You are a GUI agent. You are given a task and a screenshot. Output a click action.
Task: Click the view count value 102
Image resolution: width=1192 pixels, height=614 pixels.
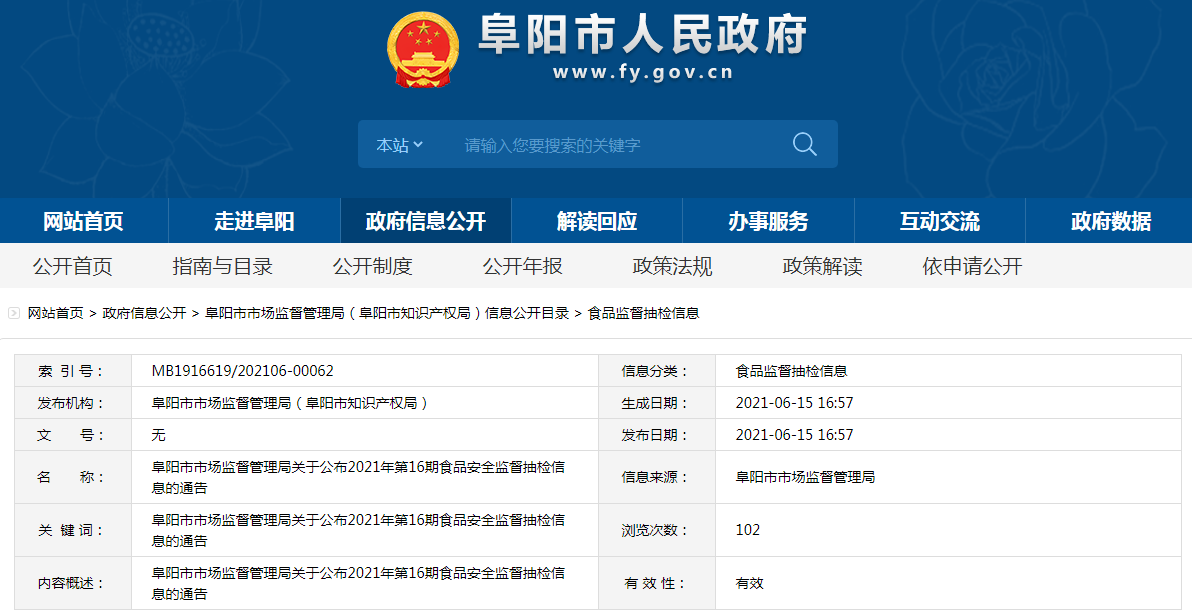click(747, 530)
